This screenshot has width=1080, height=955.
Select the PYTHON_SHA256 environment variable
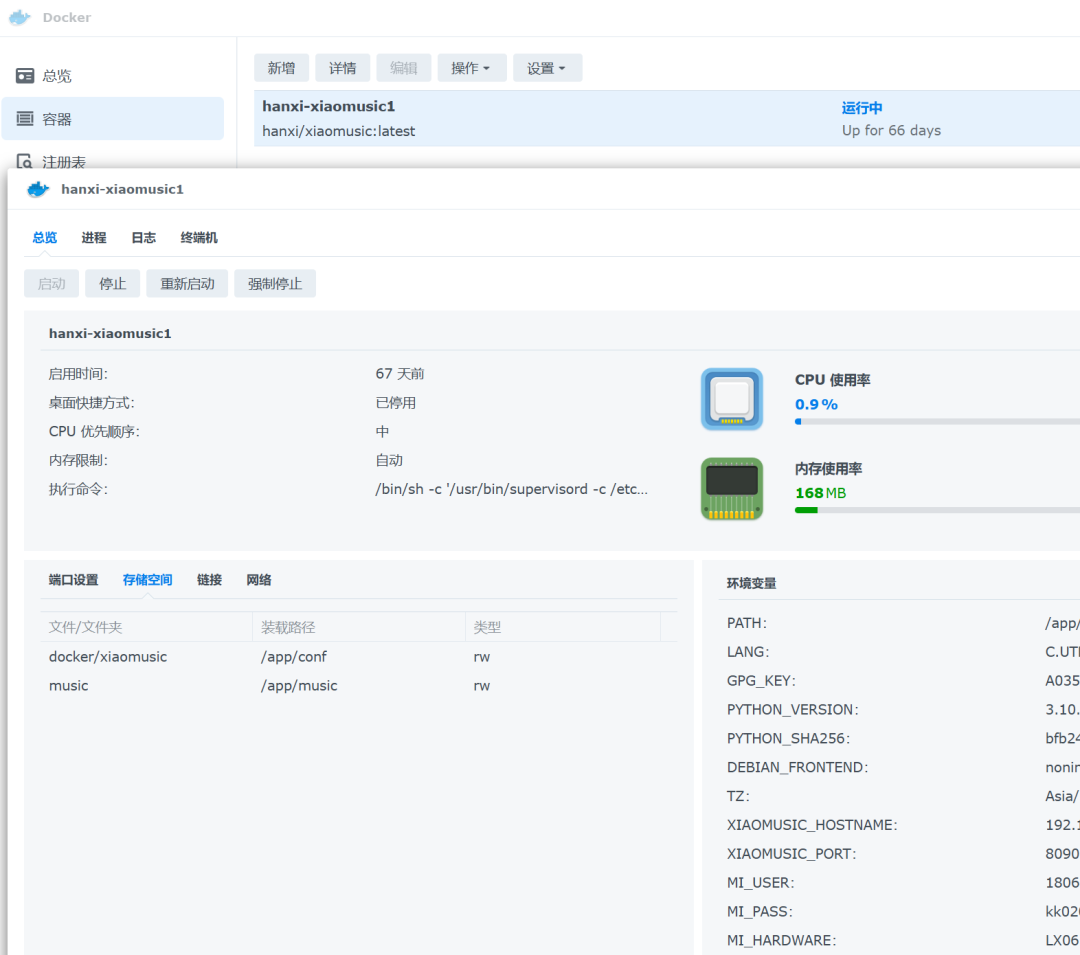pos(789,738)
